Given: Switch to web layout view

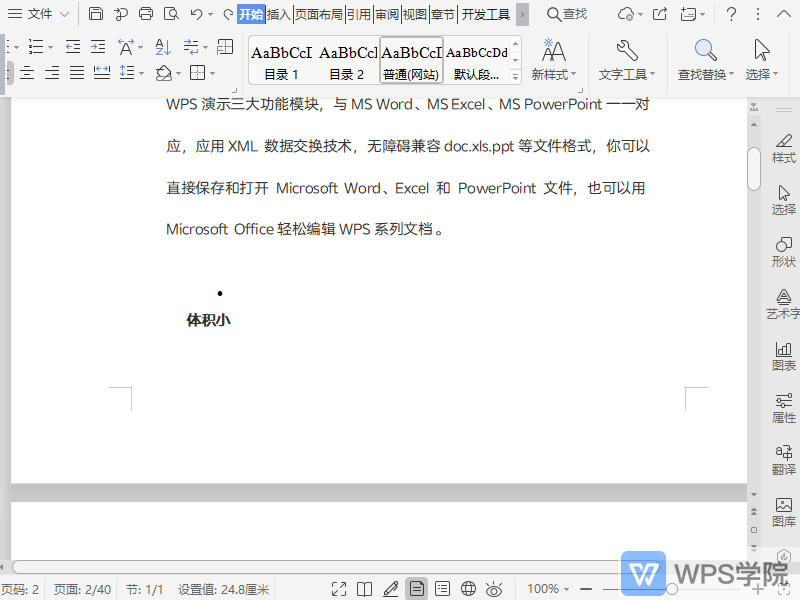Looking at the screenshot, I should click(468, 589).
